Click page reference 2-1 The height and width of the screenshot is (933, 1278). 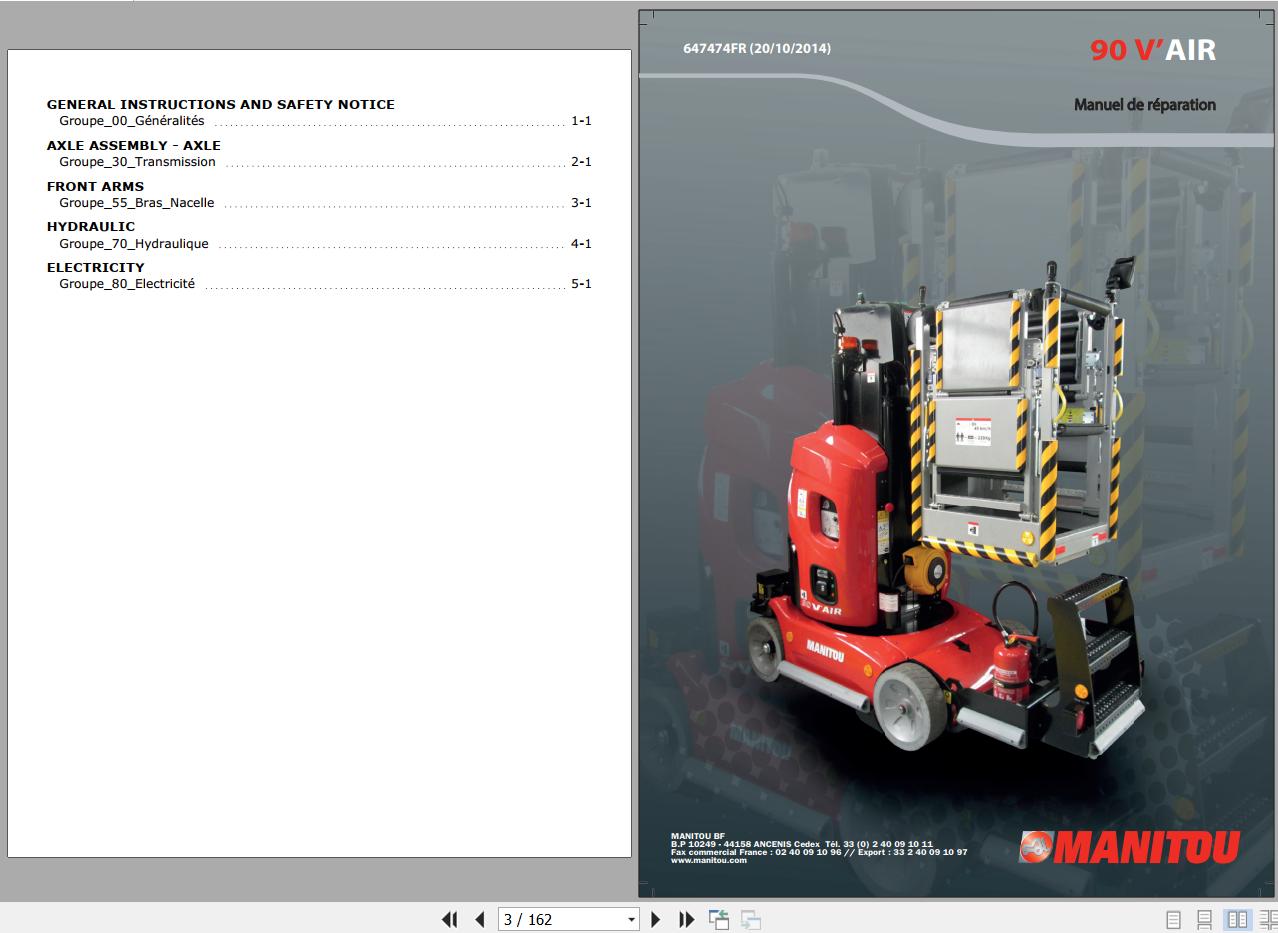581,162
